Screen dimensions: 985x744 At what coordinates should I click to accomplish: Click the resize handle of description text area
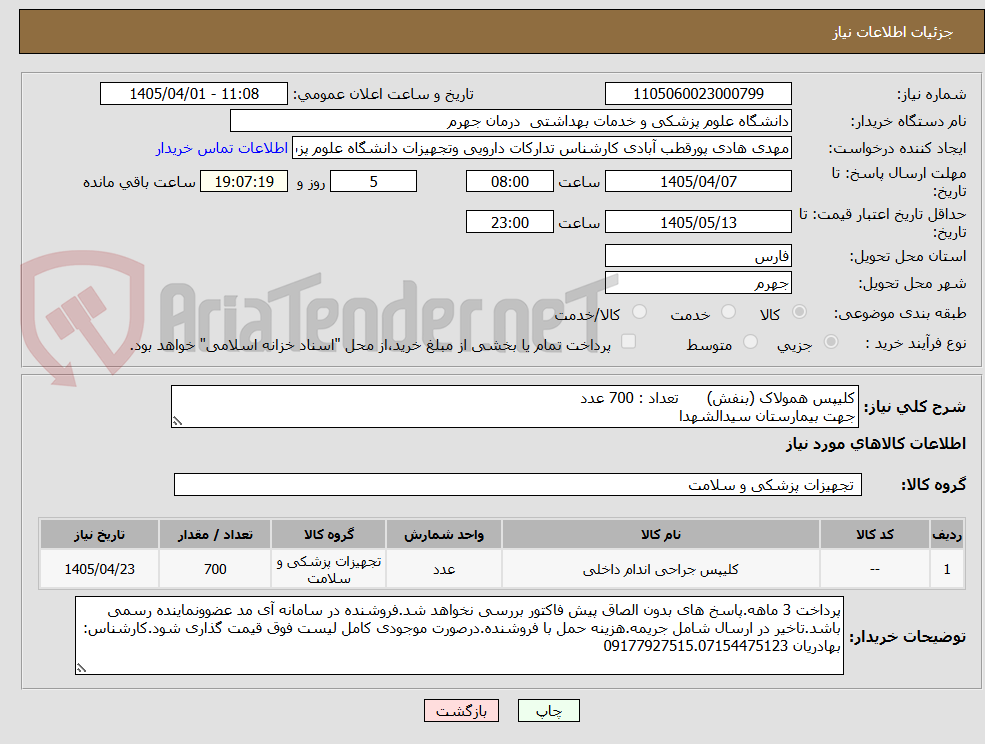(x=177, y=422)
